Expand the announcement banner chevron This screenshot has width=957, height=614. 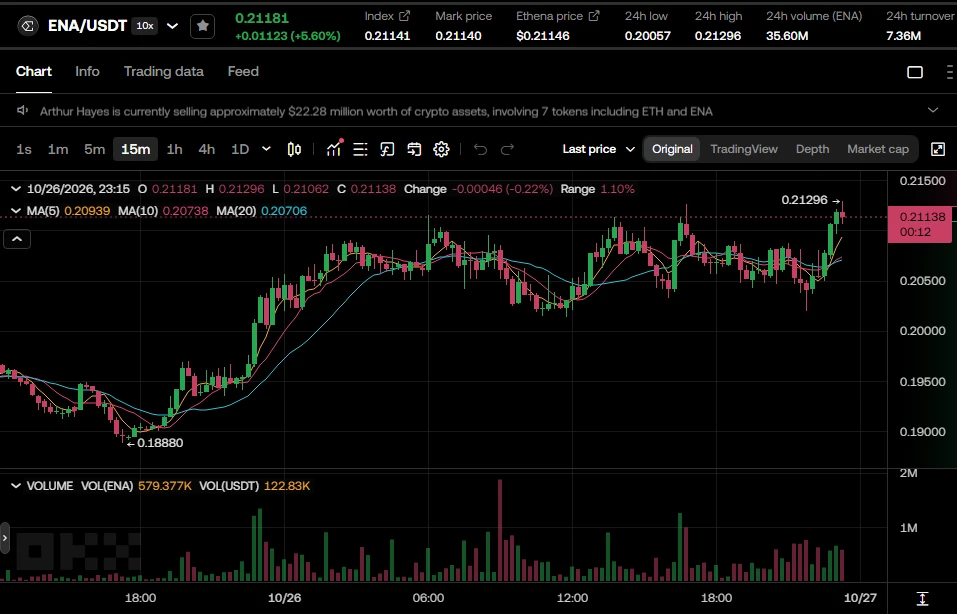(x=933, y=110)
